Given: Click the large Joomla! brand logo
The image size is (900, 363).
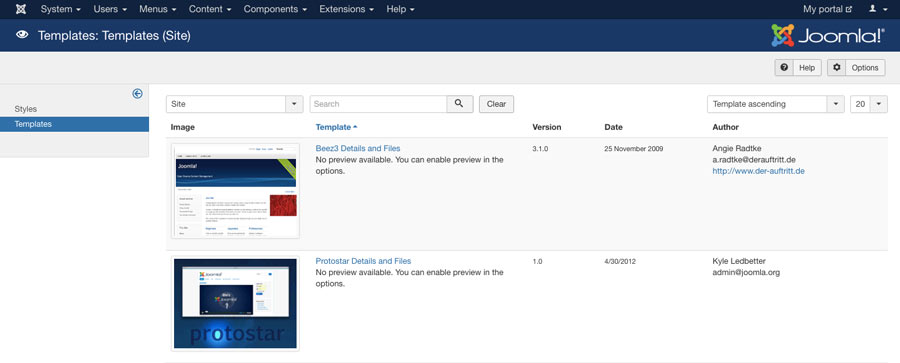Looking at the screenshot, I should point(828,36).
